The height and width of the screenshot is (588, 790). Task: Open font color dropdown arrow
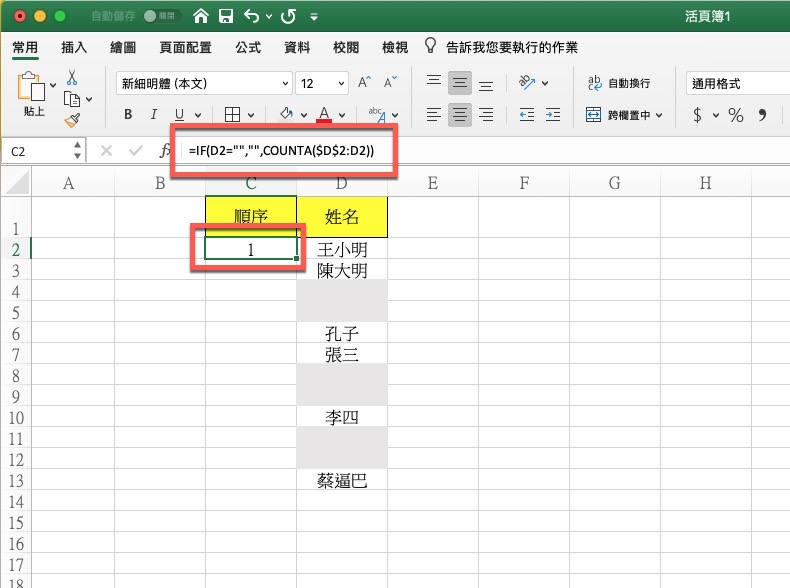(342, 115)
